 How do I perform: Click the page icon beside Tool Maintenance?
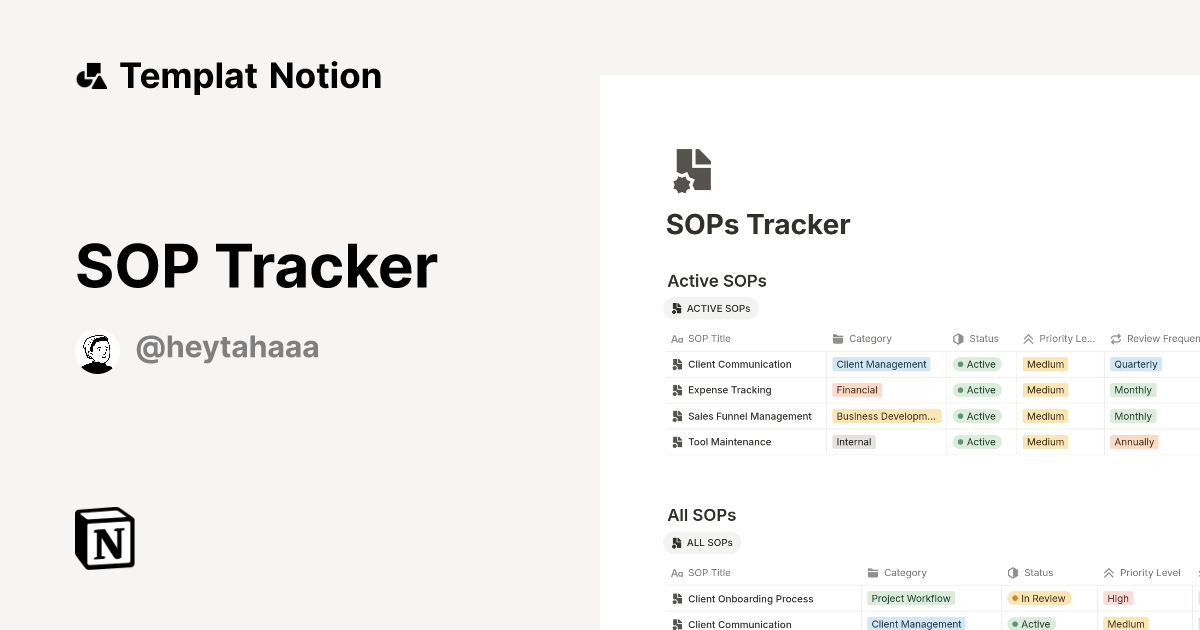click(x=677, y=441)
